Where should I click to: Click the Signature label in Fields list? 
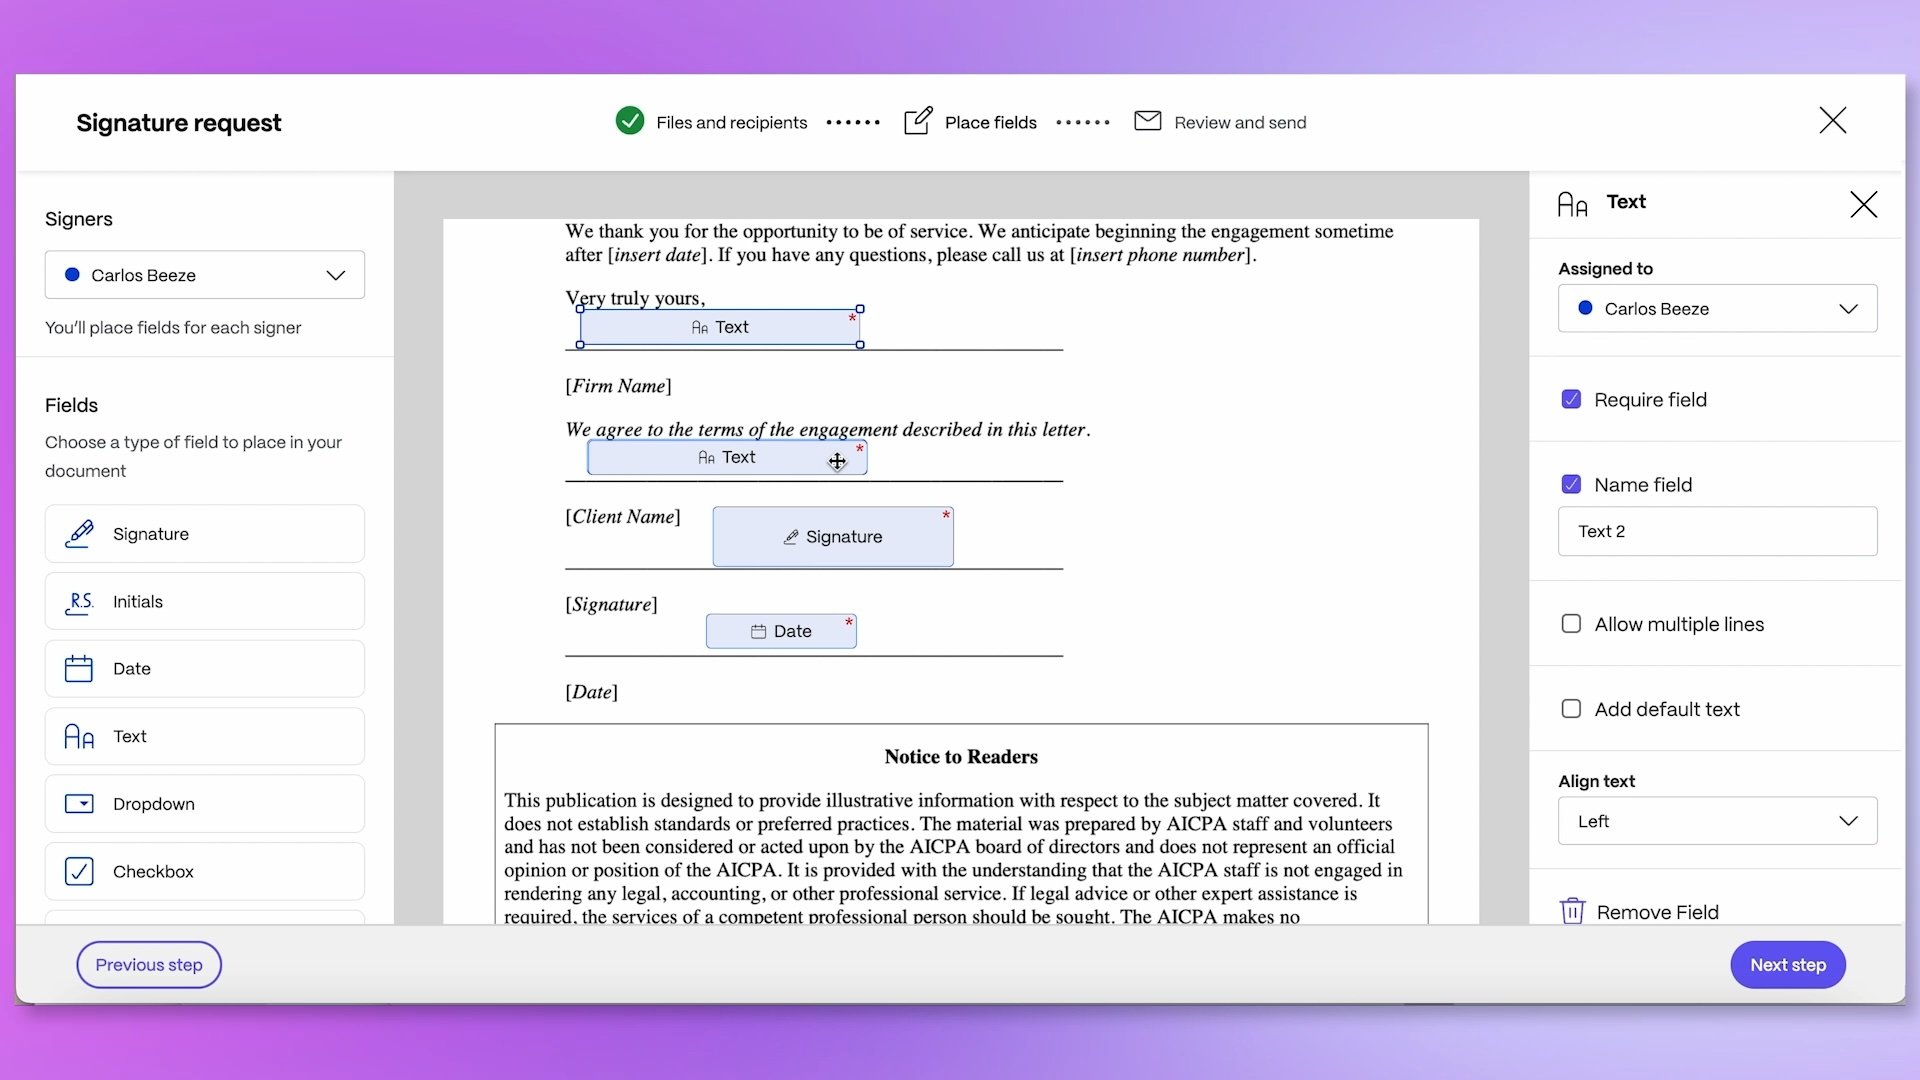[151, 534]
